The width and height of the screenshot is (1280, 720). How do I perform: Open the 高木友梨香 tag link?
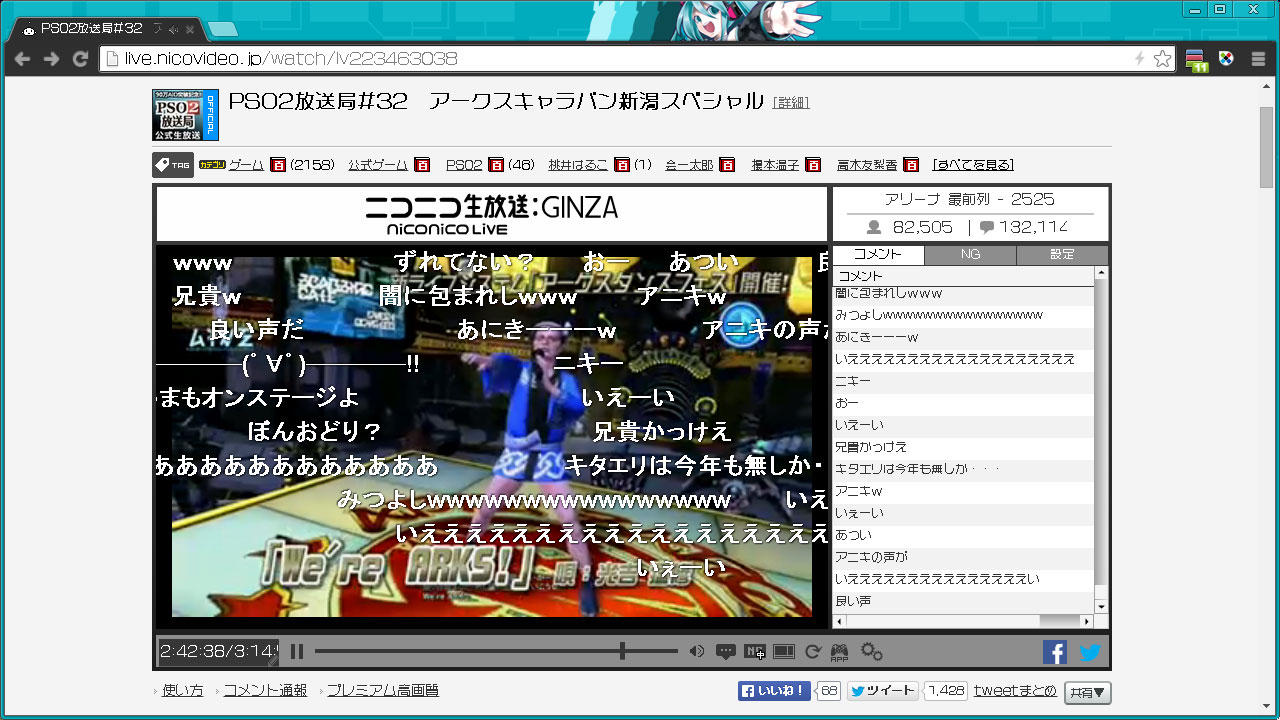pos(867,165)
